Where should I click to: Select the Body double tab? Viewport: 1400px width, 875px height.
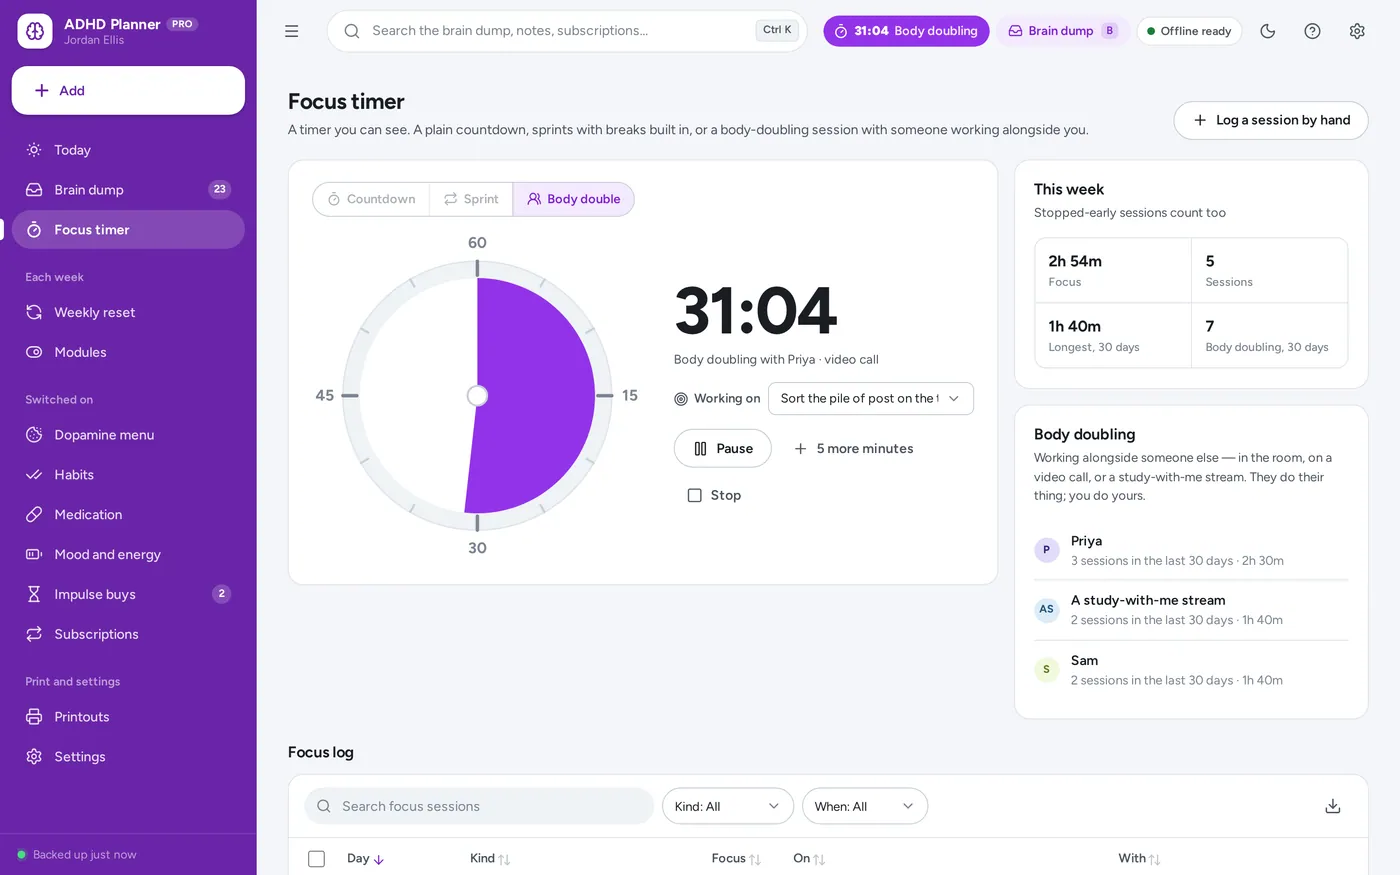tap(574, 199)
